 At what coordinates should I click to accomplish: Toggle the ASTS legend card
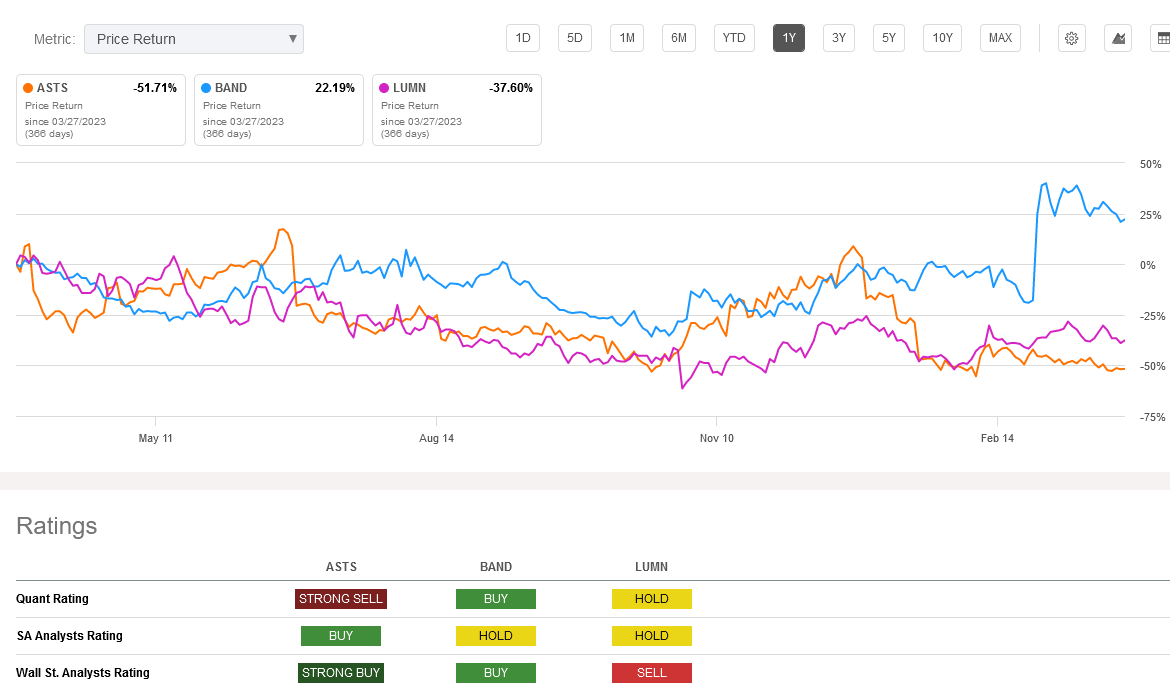pos(101,110)
